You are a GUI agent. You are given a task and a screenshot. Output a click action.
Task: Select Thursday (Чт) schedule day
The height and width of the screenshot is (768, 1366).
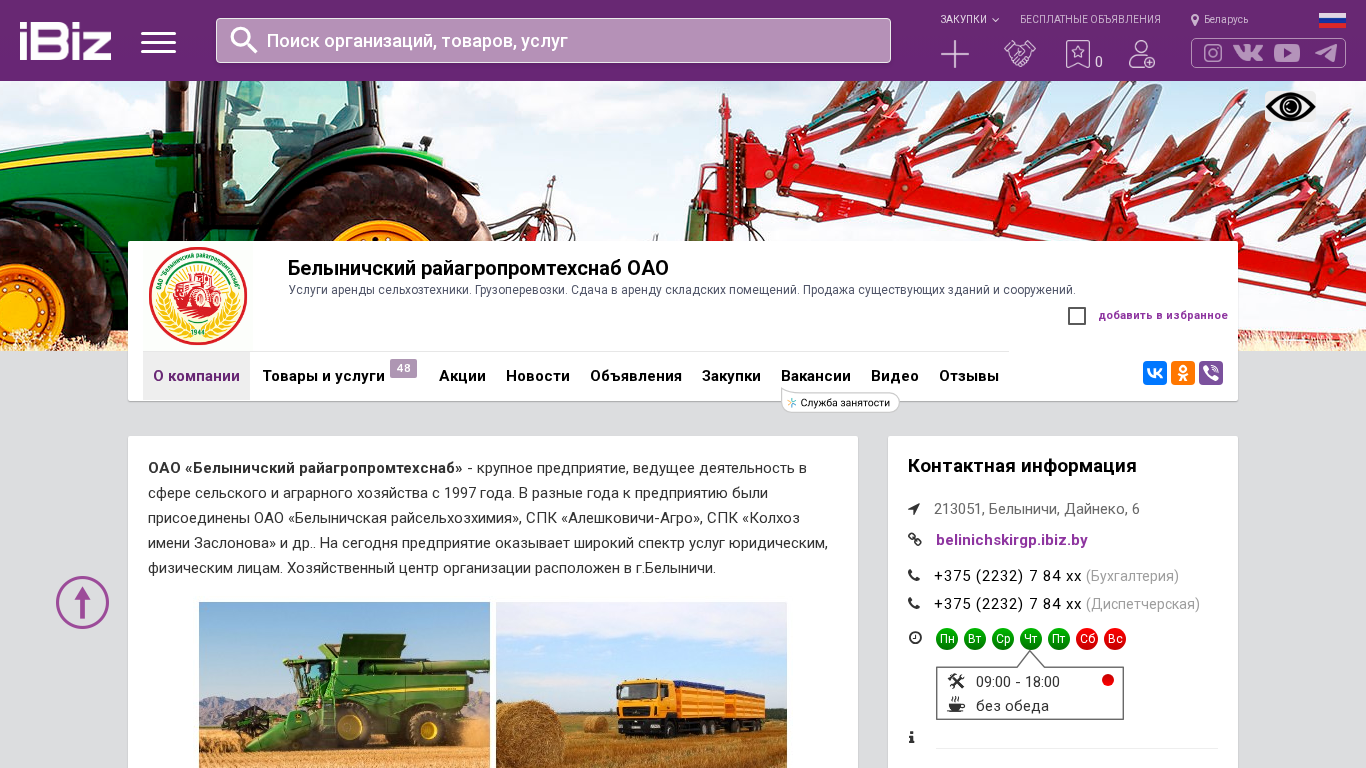(1031, 639)
